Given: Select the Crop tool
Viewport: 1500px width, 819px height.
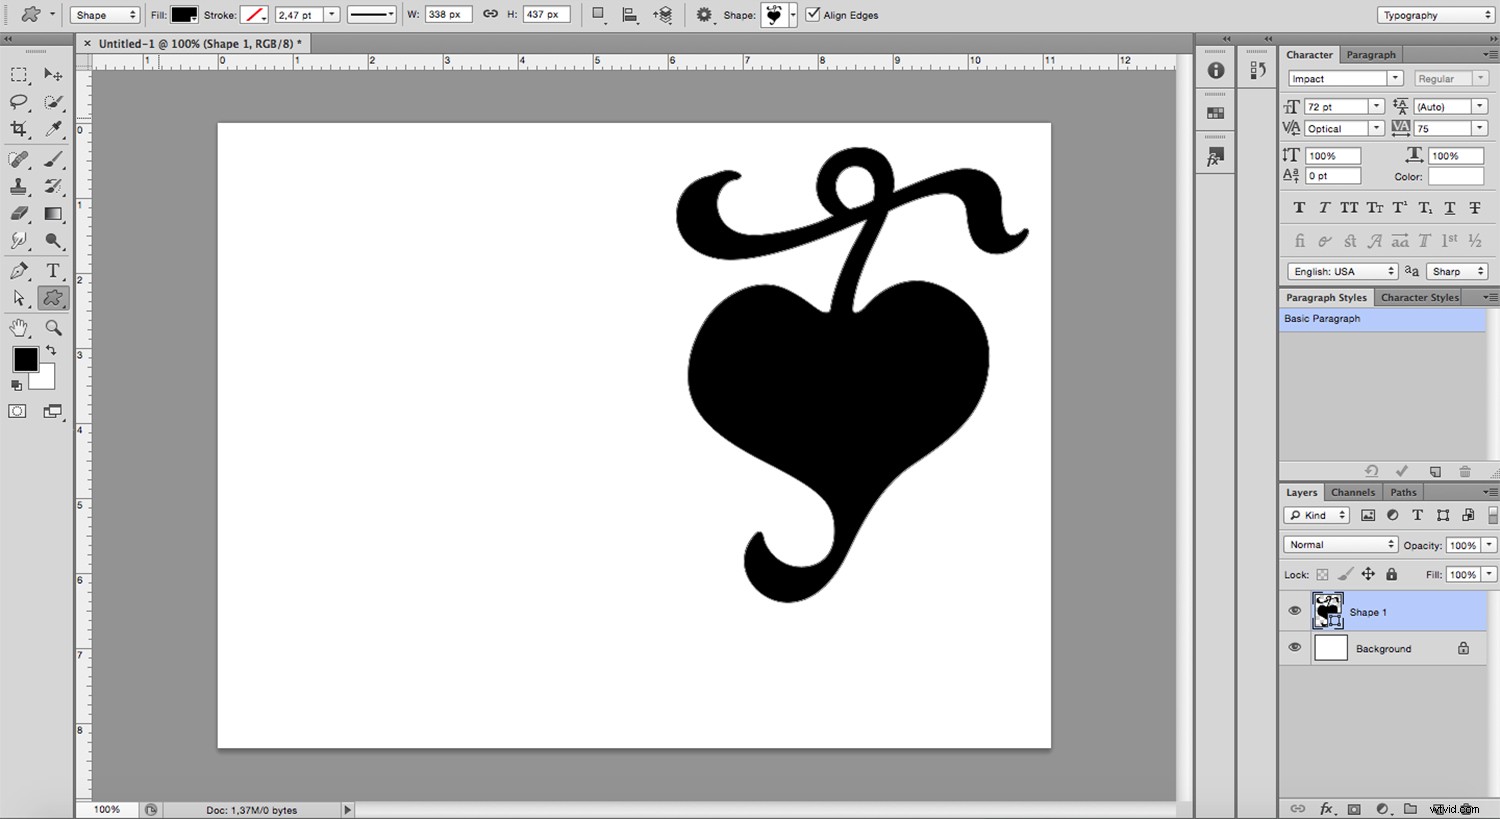Looking at the screenshot, I should 18,129.
